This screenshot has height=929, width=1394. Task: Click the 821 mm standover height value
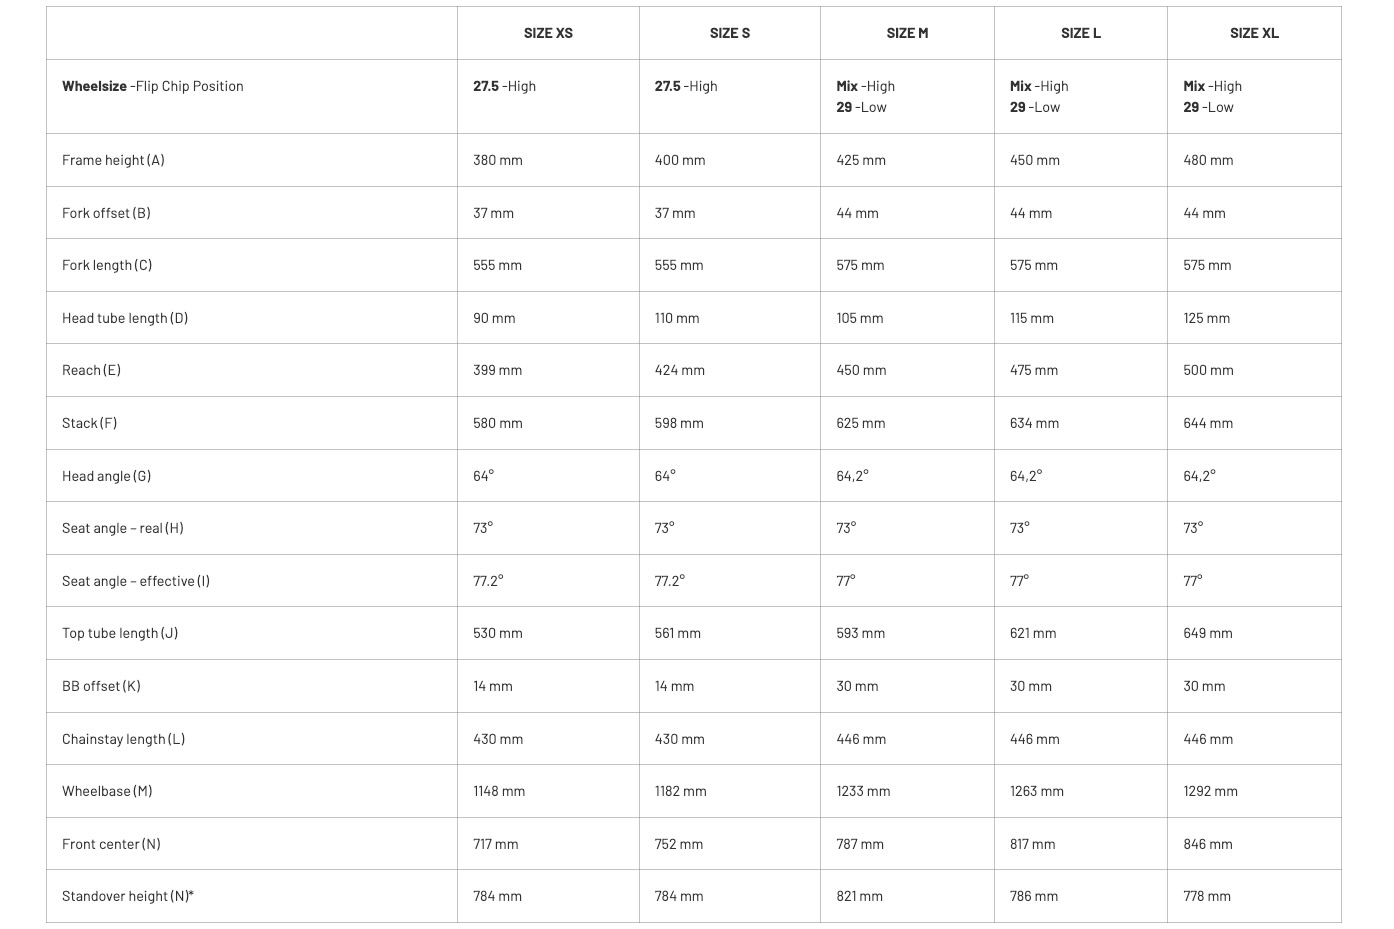[859, 896]
